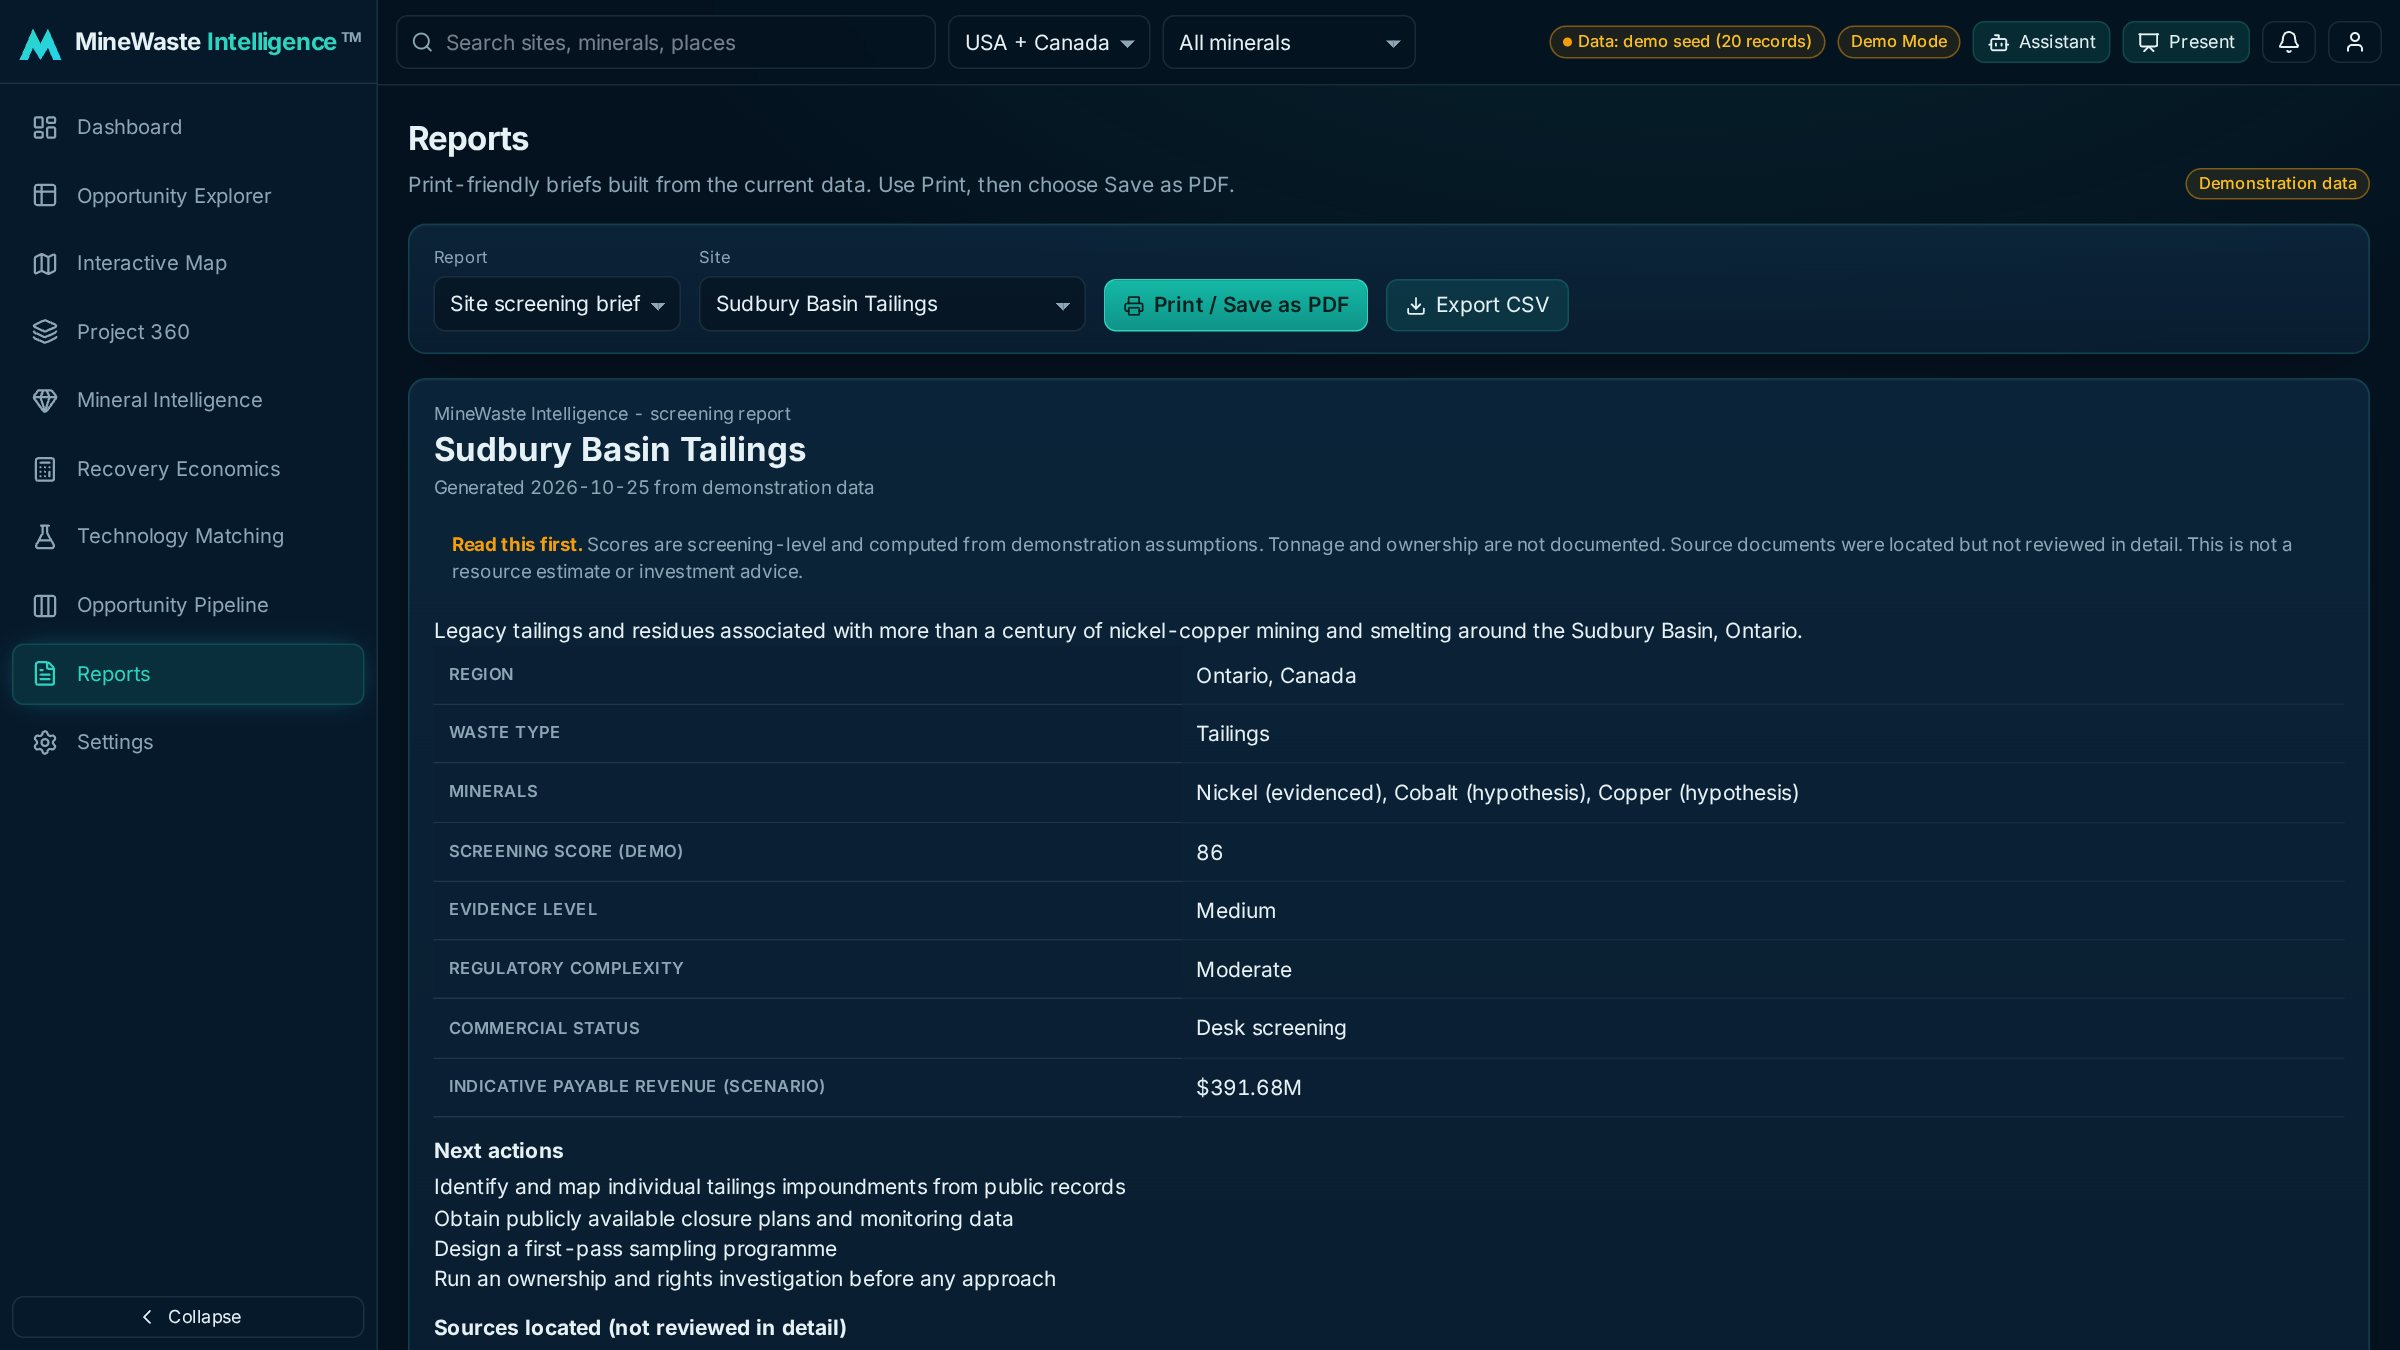The height and width of the screenshot is (1350, 2400).
Task: Collapse the sidebar navigation
Action: point(188,1317)
